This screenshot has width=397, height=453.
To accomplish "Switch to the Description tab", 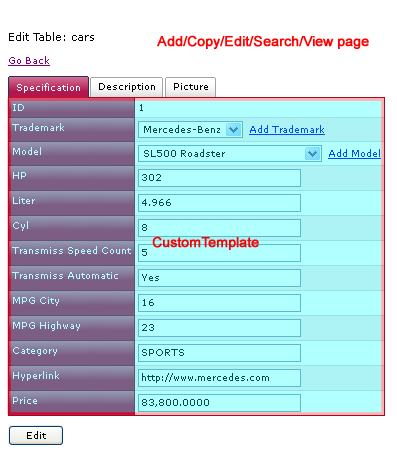I will coord(127,87).
